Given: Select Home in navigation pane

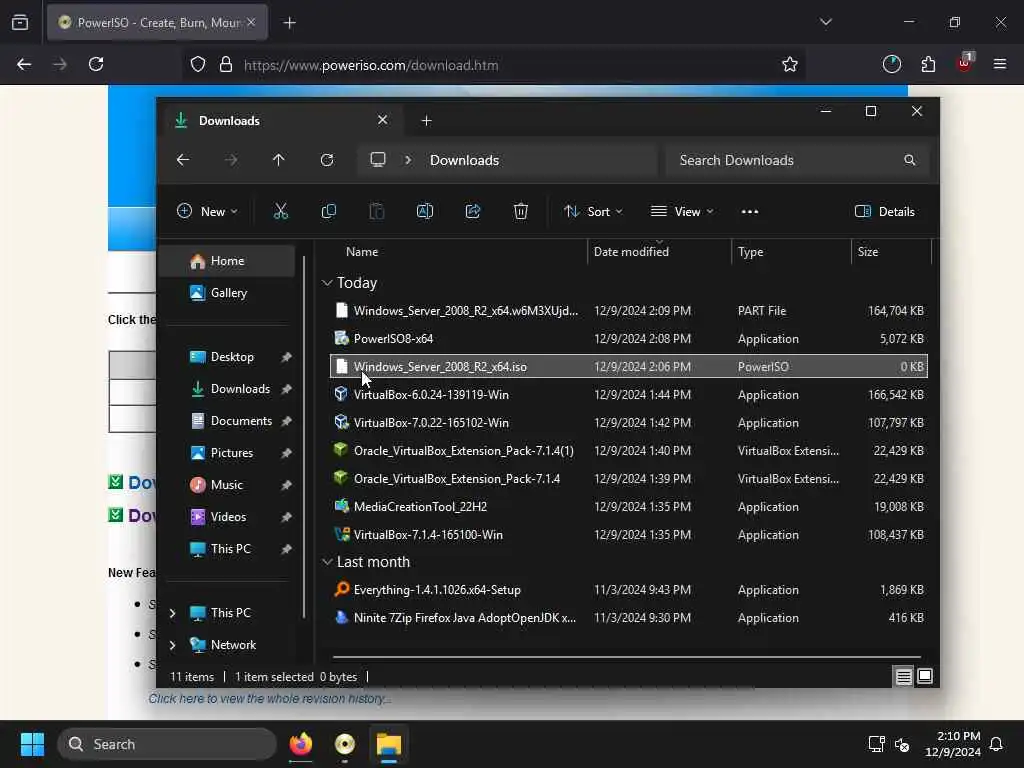Looking at the screenshot, I should point(228,261).
